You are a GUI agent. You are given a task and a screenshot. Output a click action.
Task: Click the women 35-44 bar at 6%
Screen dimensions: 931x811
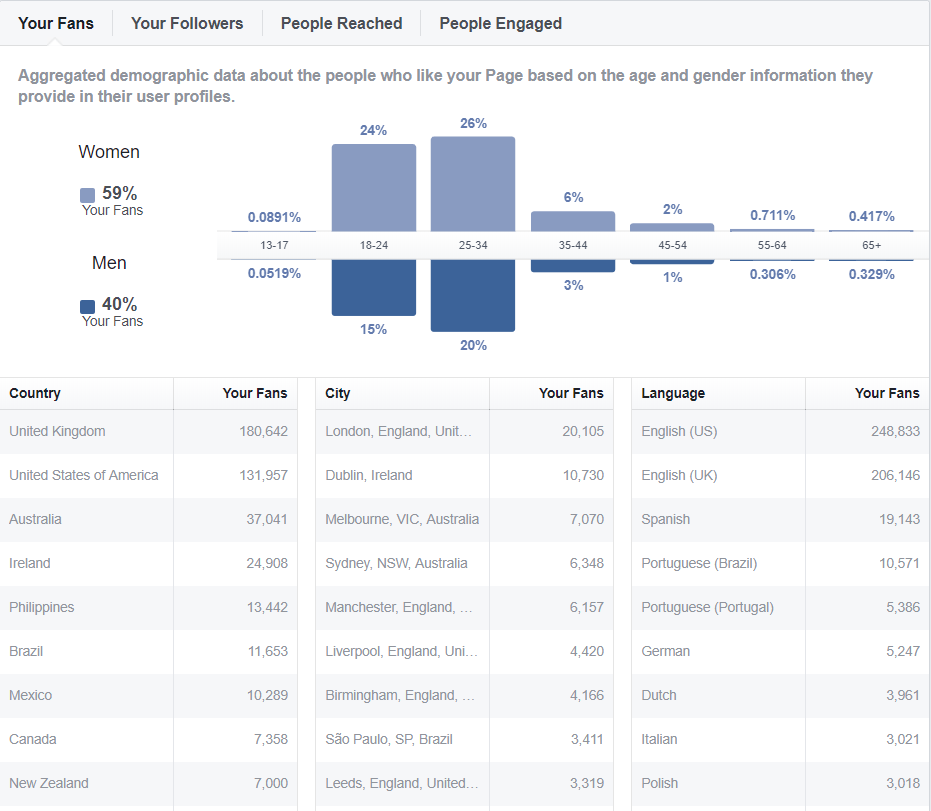tap(573, 221)
